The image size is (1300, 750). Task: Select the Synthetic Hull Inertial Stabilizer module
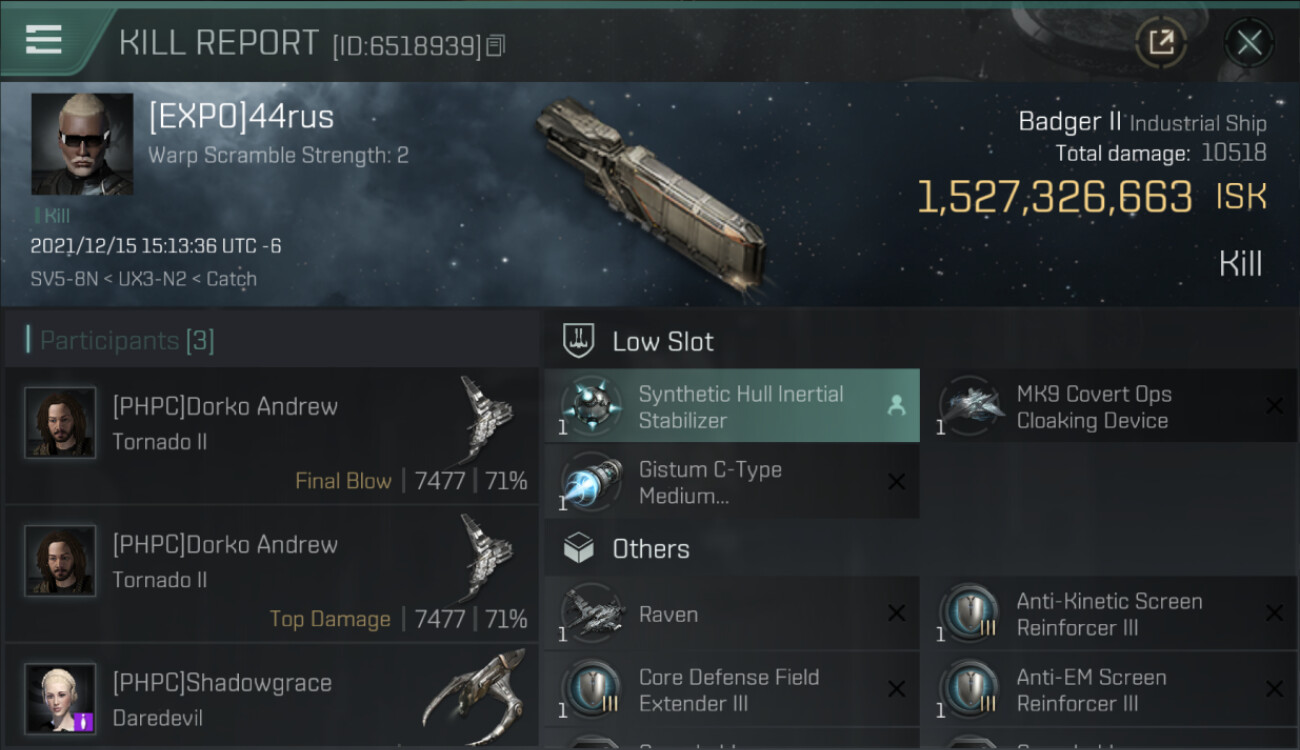pyautogui.click(x=732, y=406)
